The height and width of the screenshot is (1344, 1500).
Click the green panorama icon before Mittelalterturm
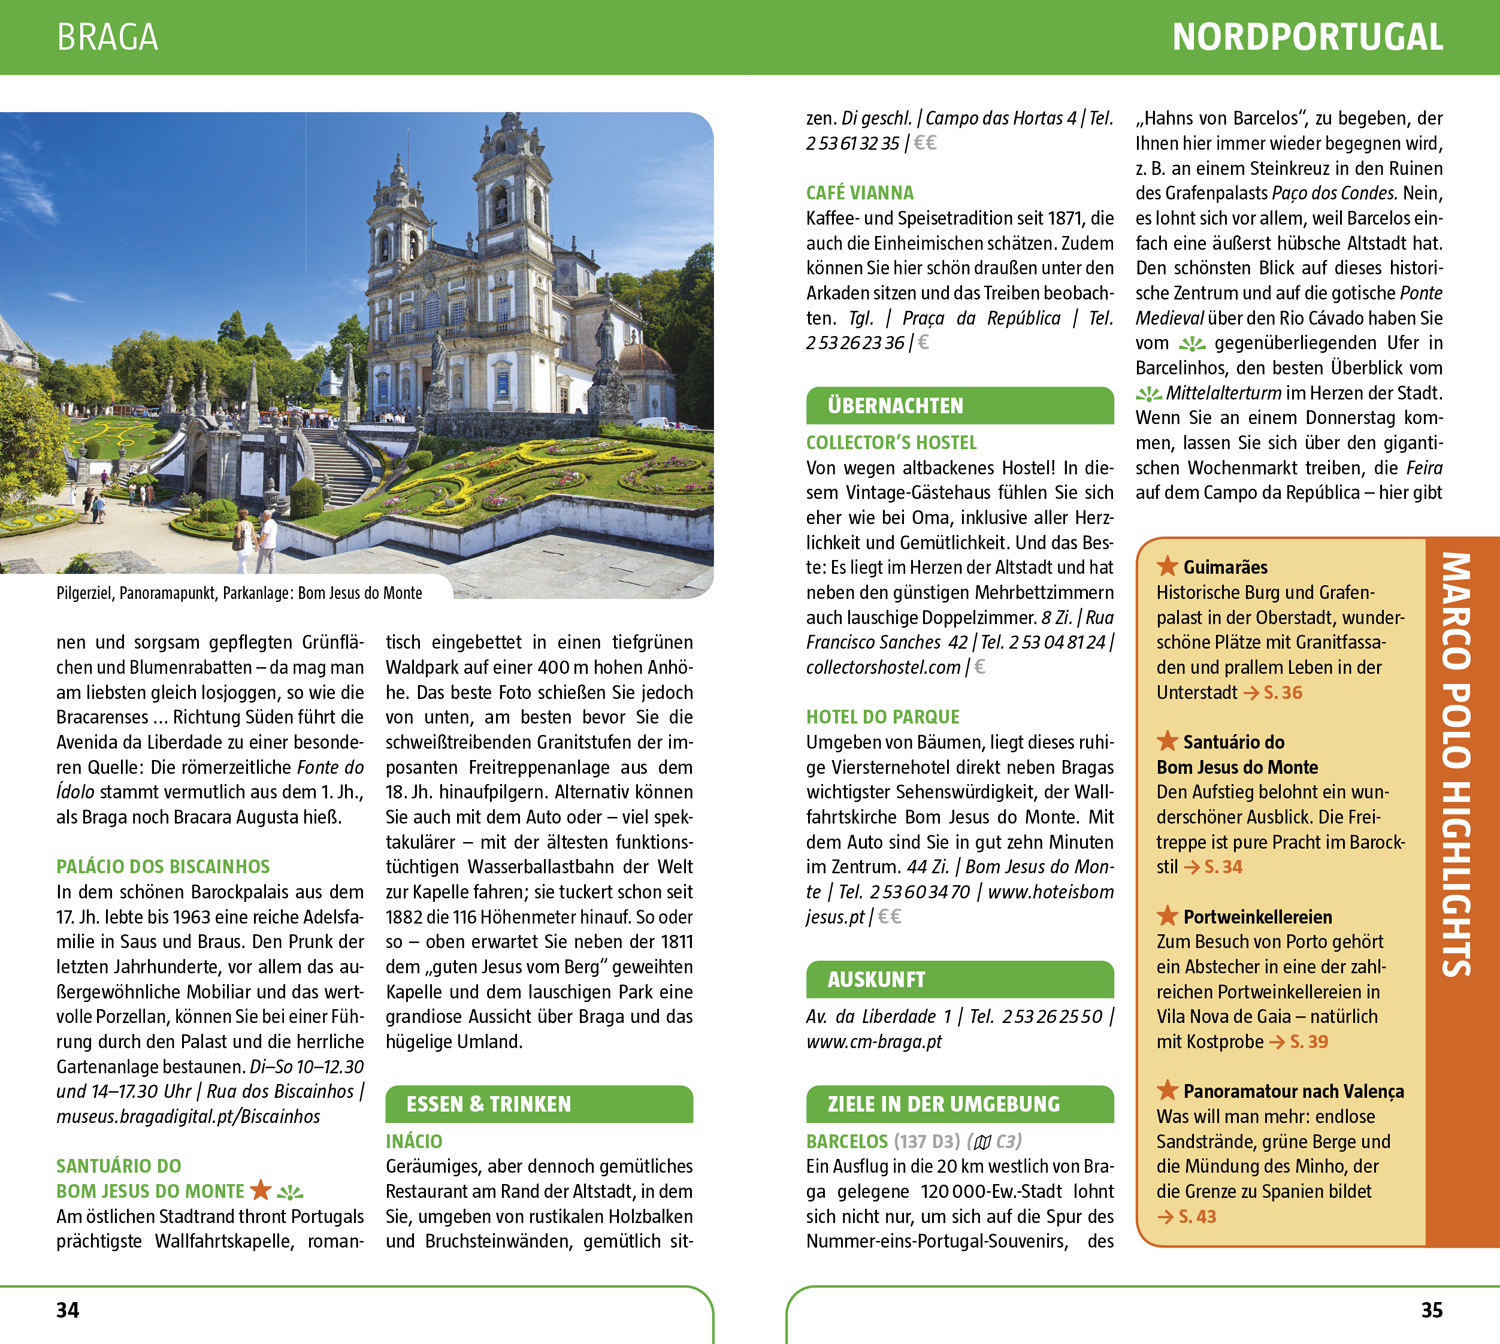[1148, 394]
